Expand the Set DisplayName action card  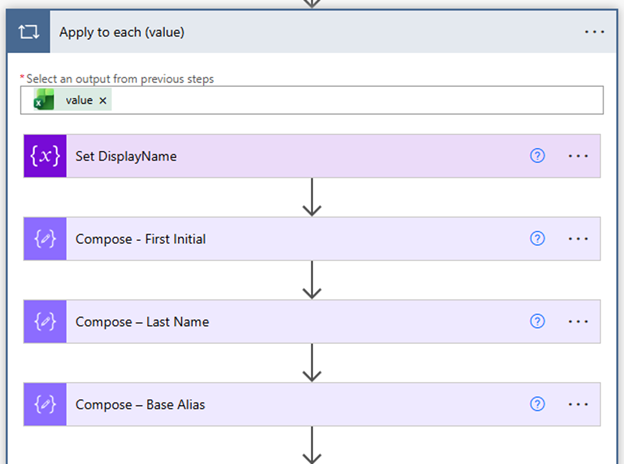click(x=312, y=156)
